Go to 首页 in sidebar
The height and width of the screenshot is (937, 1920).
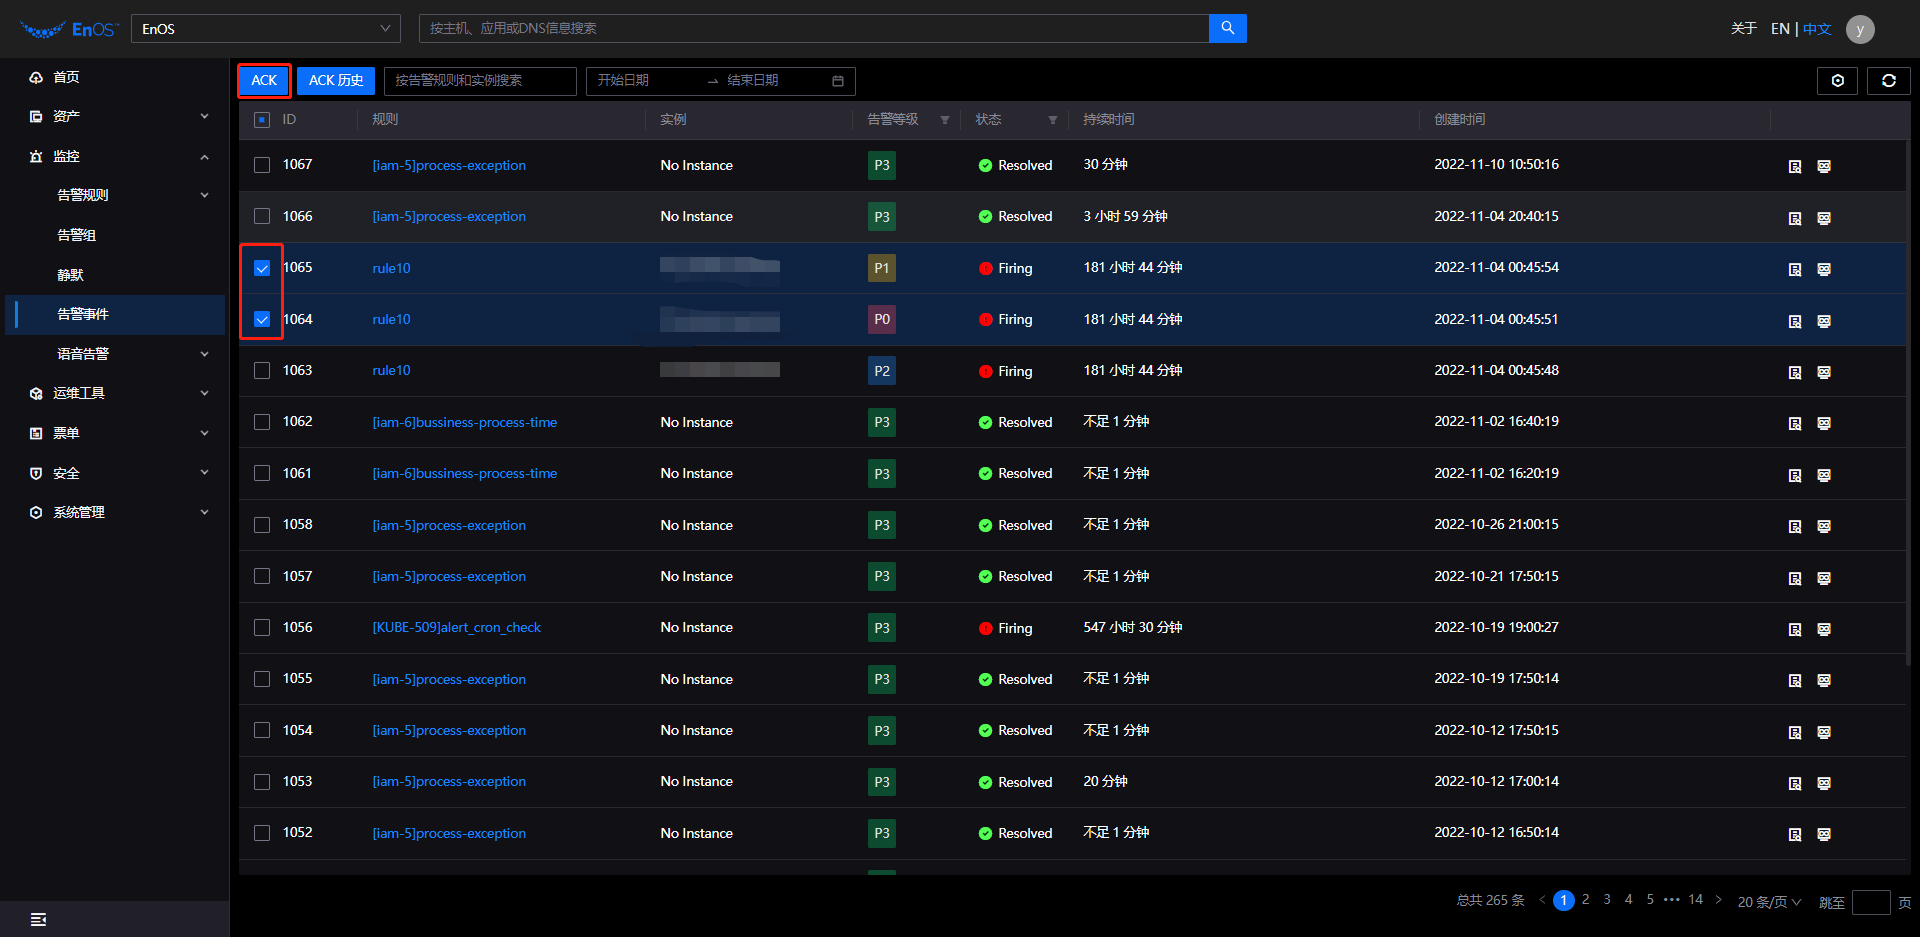pyautogui.click(x=66, y=77)
